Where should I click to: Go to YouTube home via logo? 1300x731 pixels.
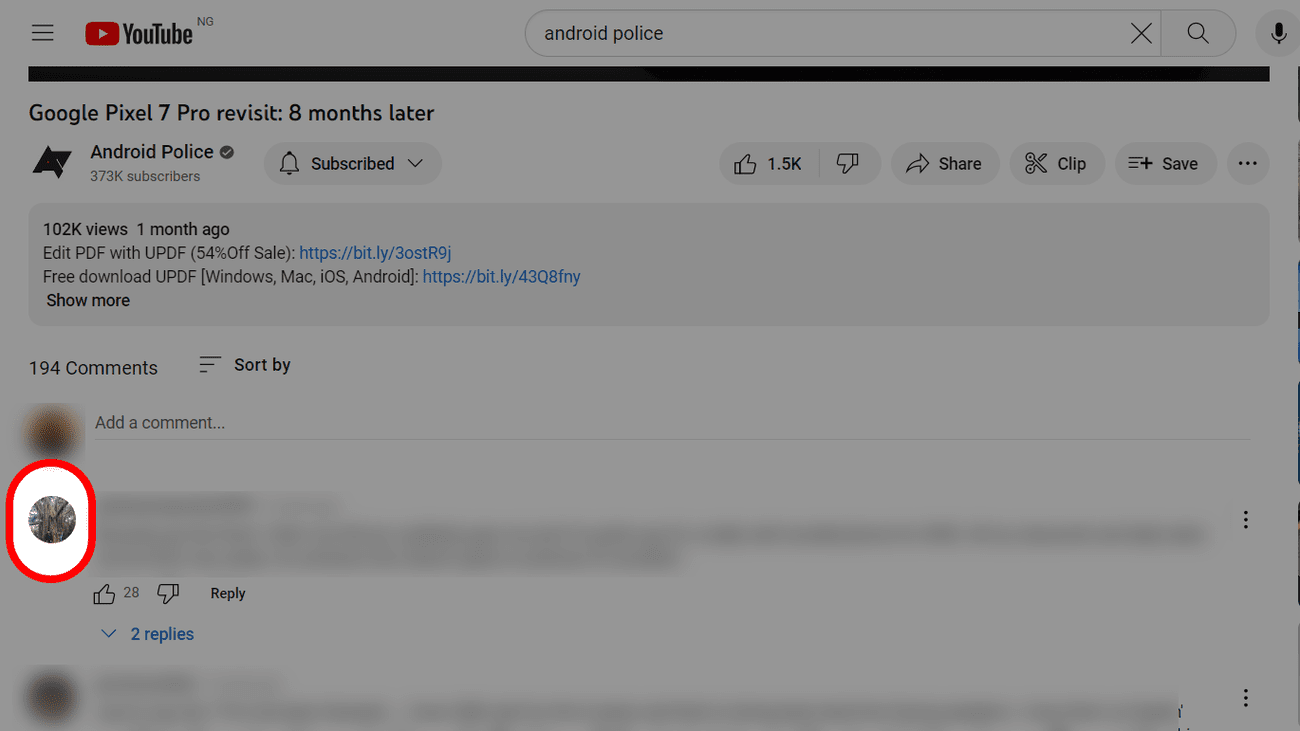pyautogui.click(x=139, y=33)
